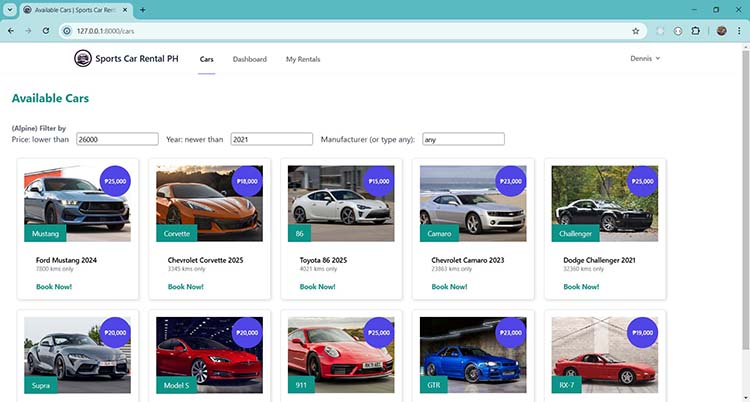
Task: Reload the page with the refresh icon
Action: point(46,31)
